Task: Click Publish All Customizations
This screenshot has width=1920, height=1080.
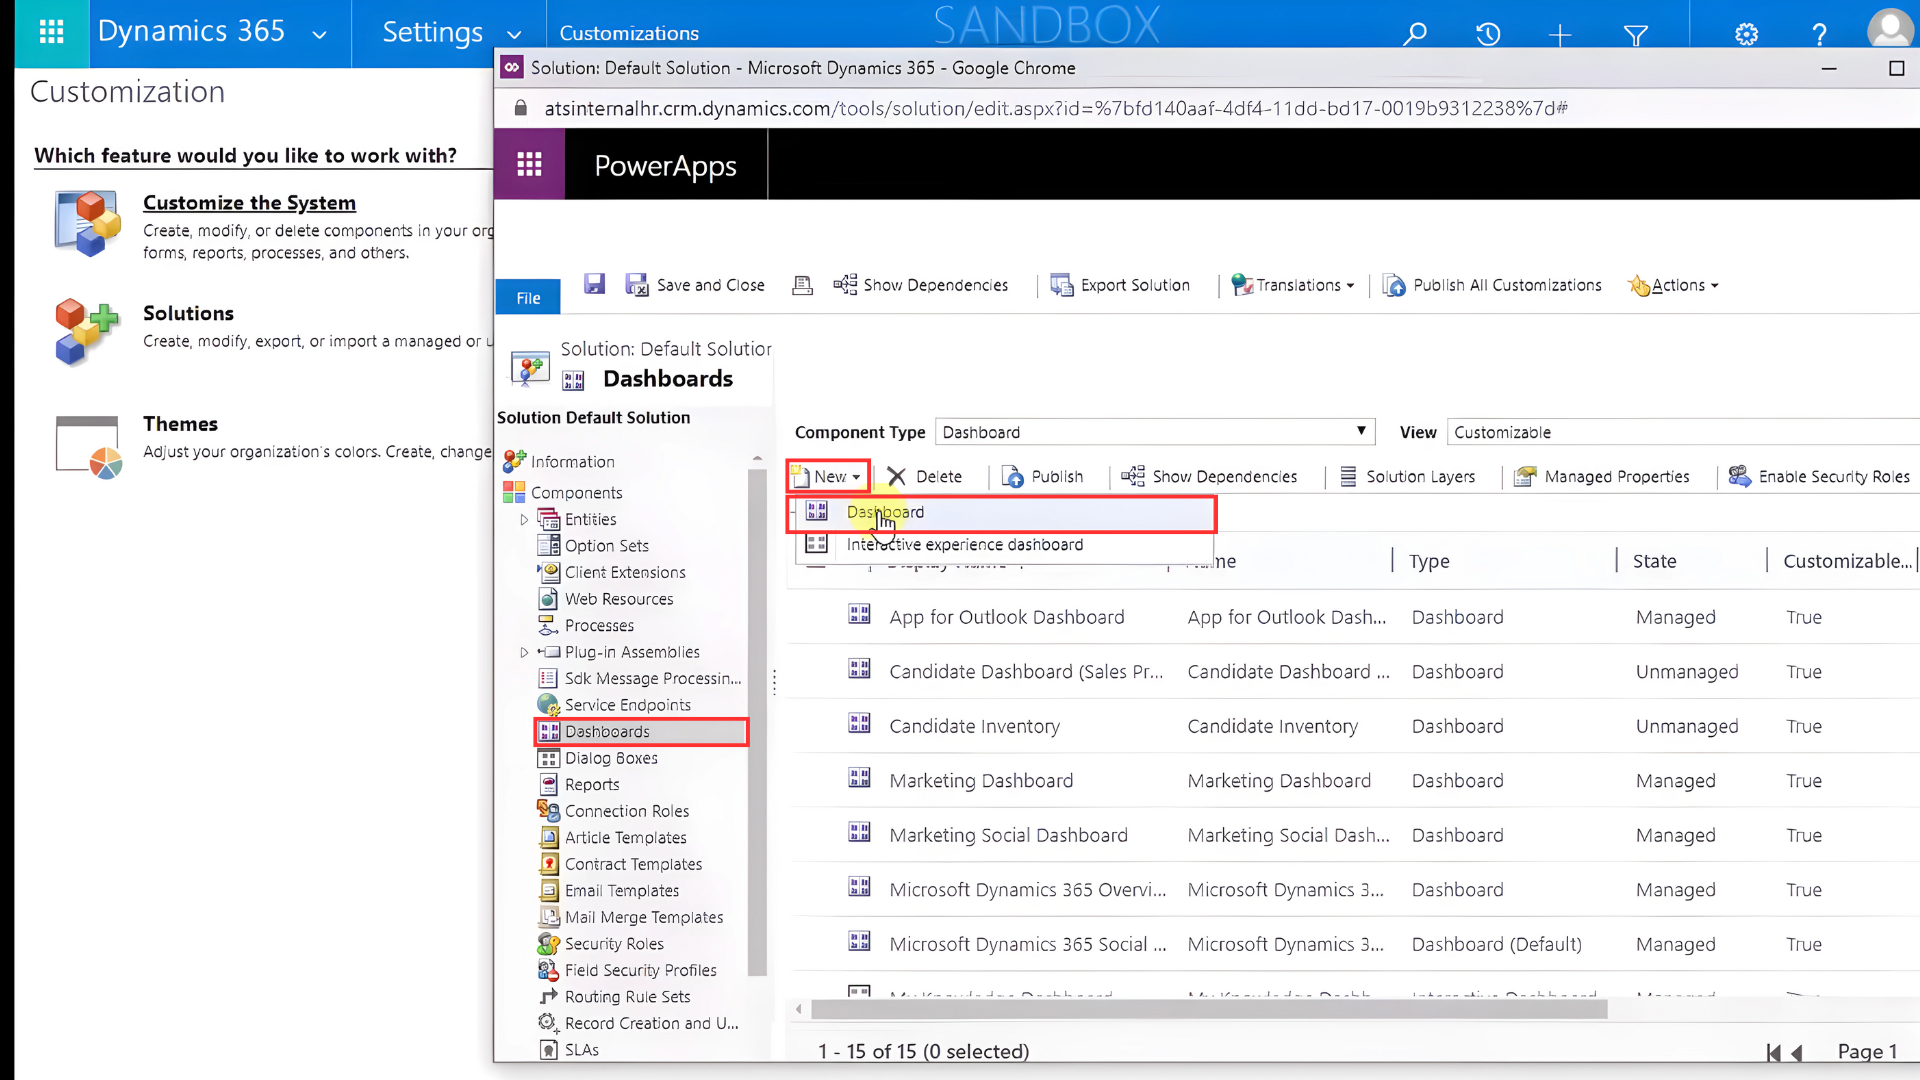Action: (1492, 285)
